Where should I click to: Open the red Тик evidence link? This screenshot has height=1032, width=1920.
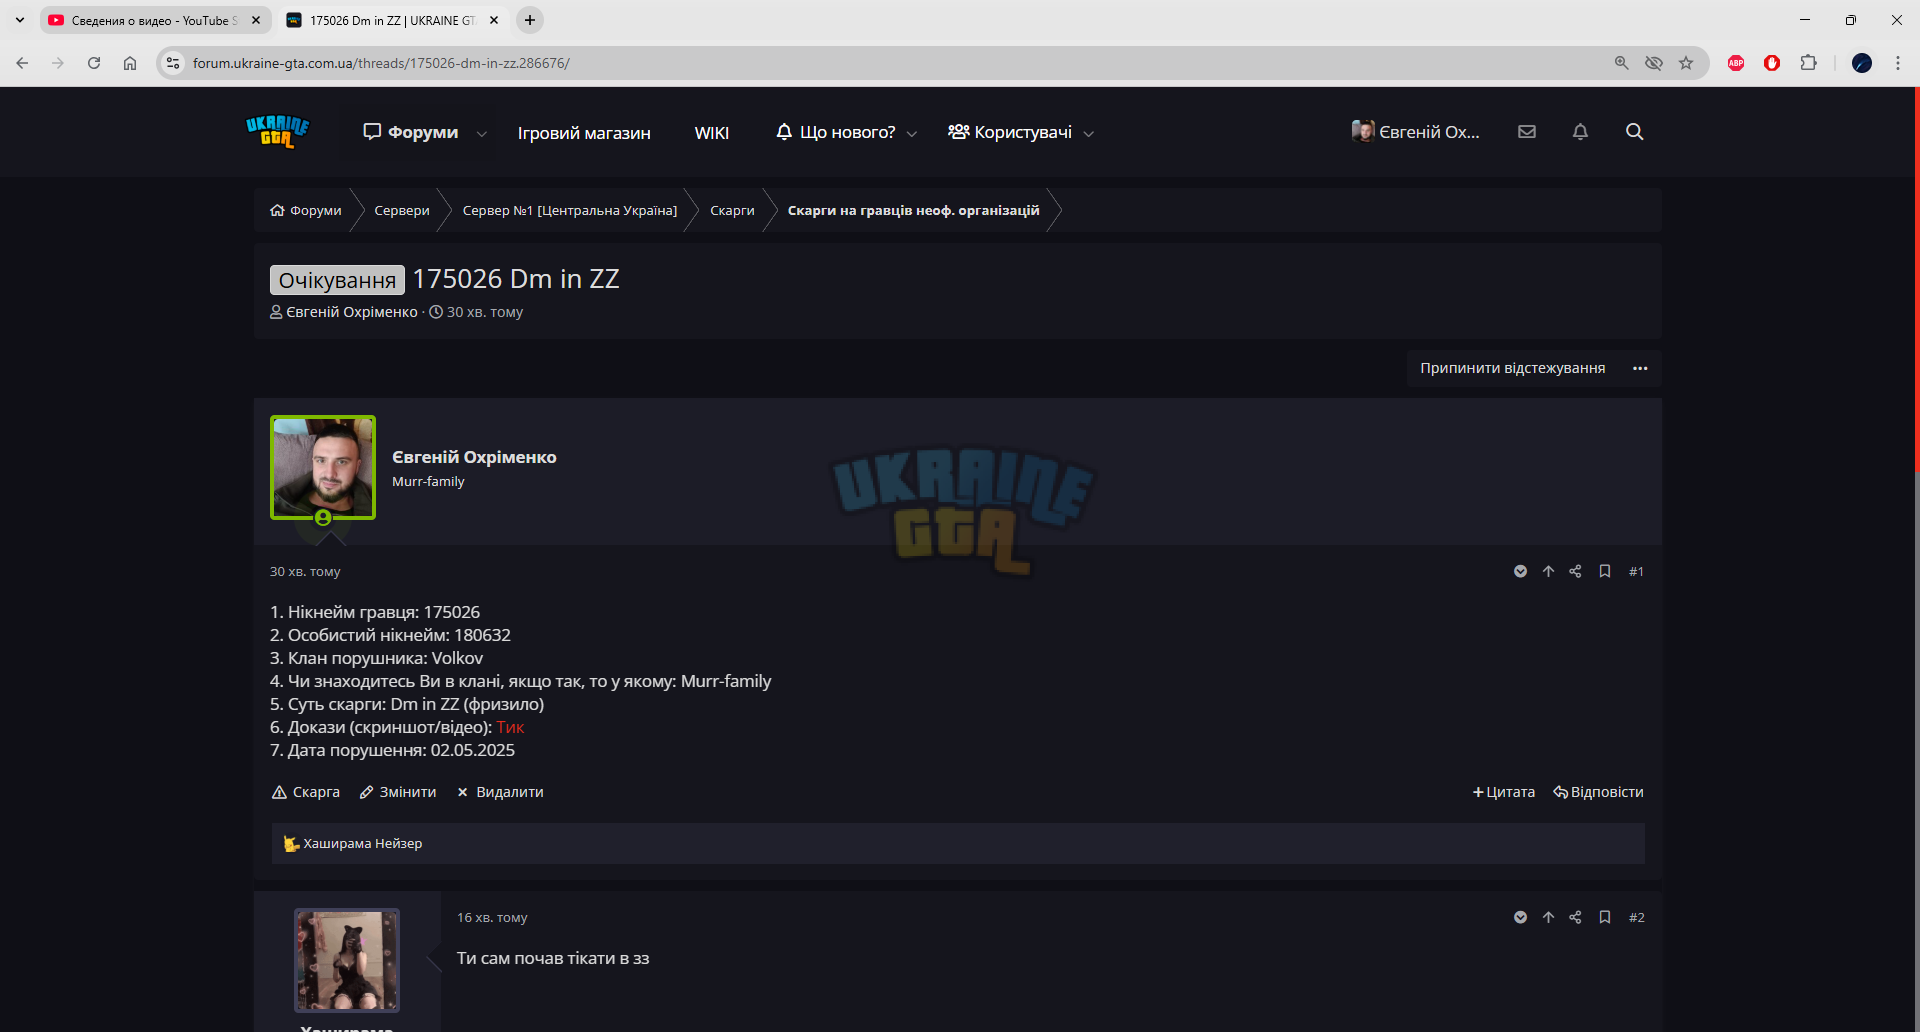(x=510, y=727)
